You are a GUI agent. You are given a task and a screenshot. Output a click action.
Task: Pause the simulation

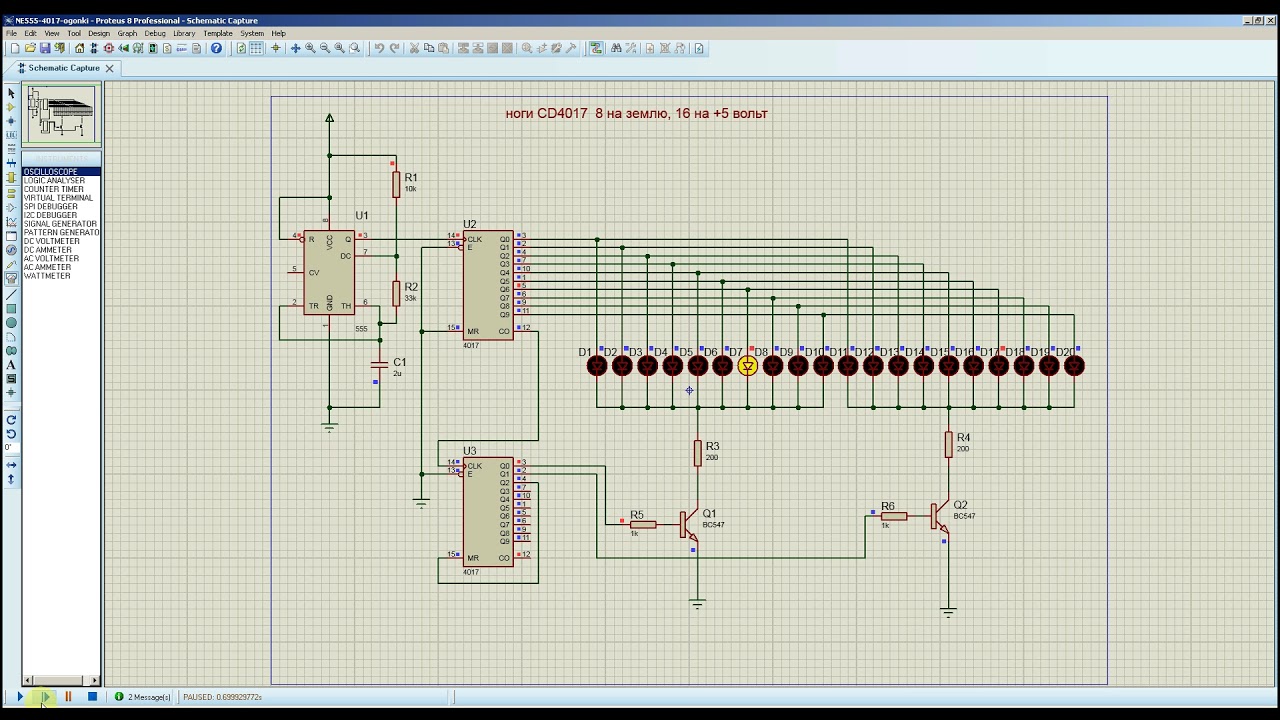pos(68,697)
